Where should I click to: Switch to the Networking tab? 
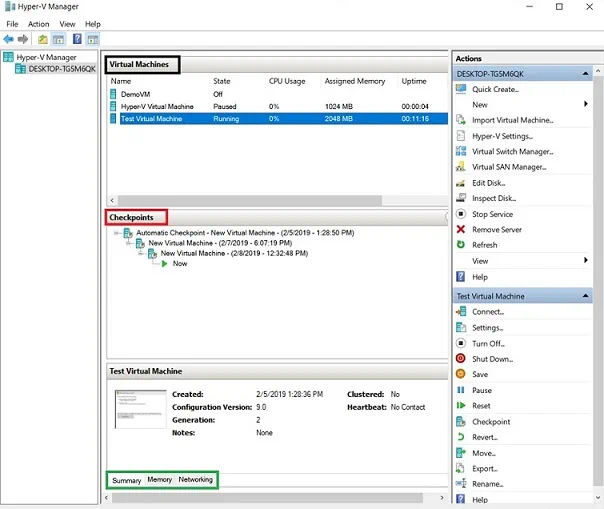[x=195, y=480]
